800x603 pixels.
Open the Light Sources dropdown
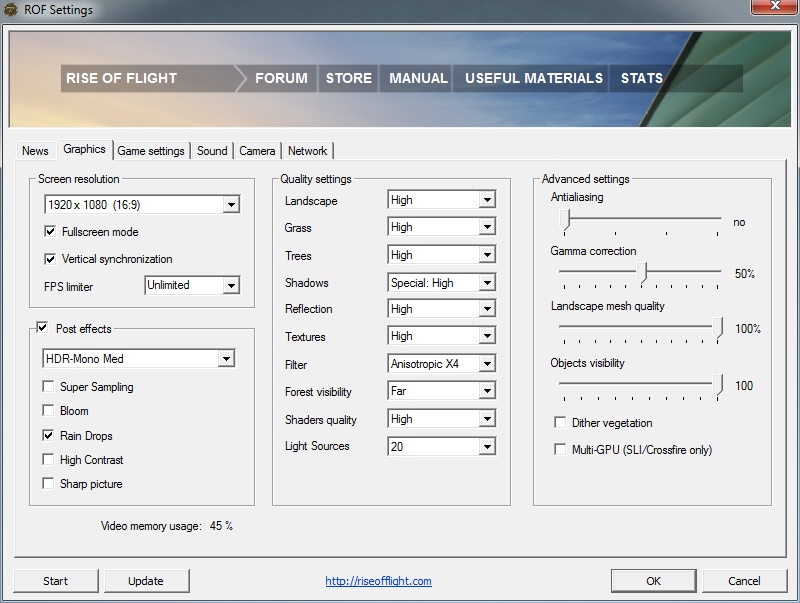coord(441,446)
